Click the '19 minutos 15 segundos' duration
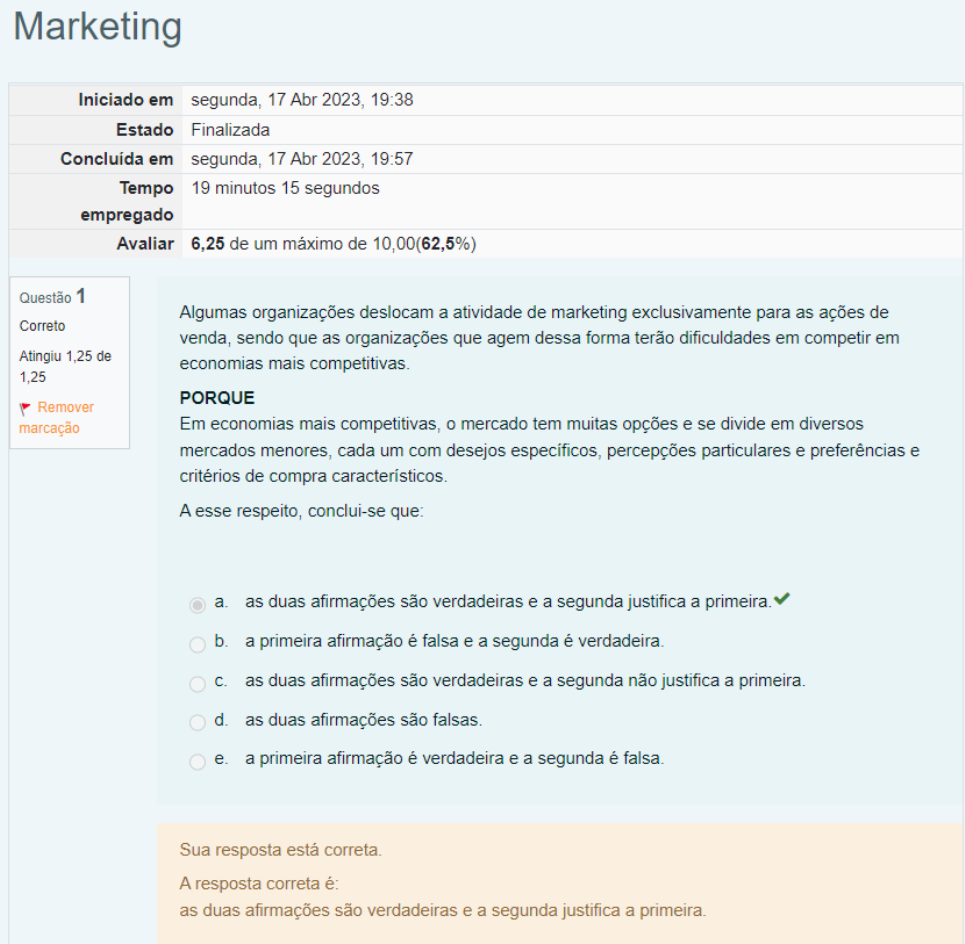 (285, 188)
